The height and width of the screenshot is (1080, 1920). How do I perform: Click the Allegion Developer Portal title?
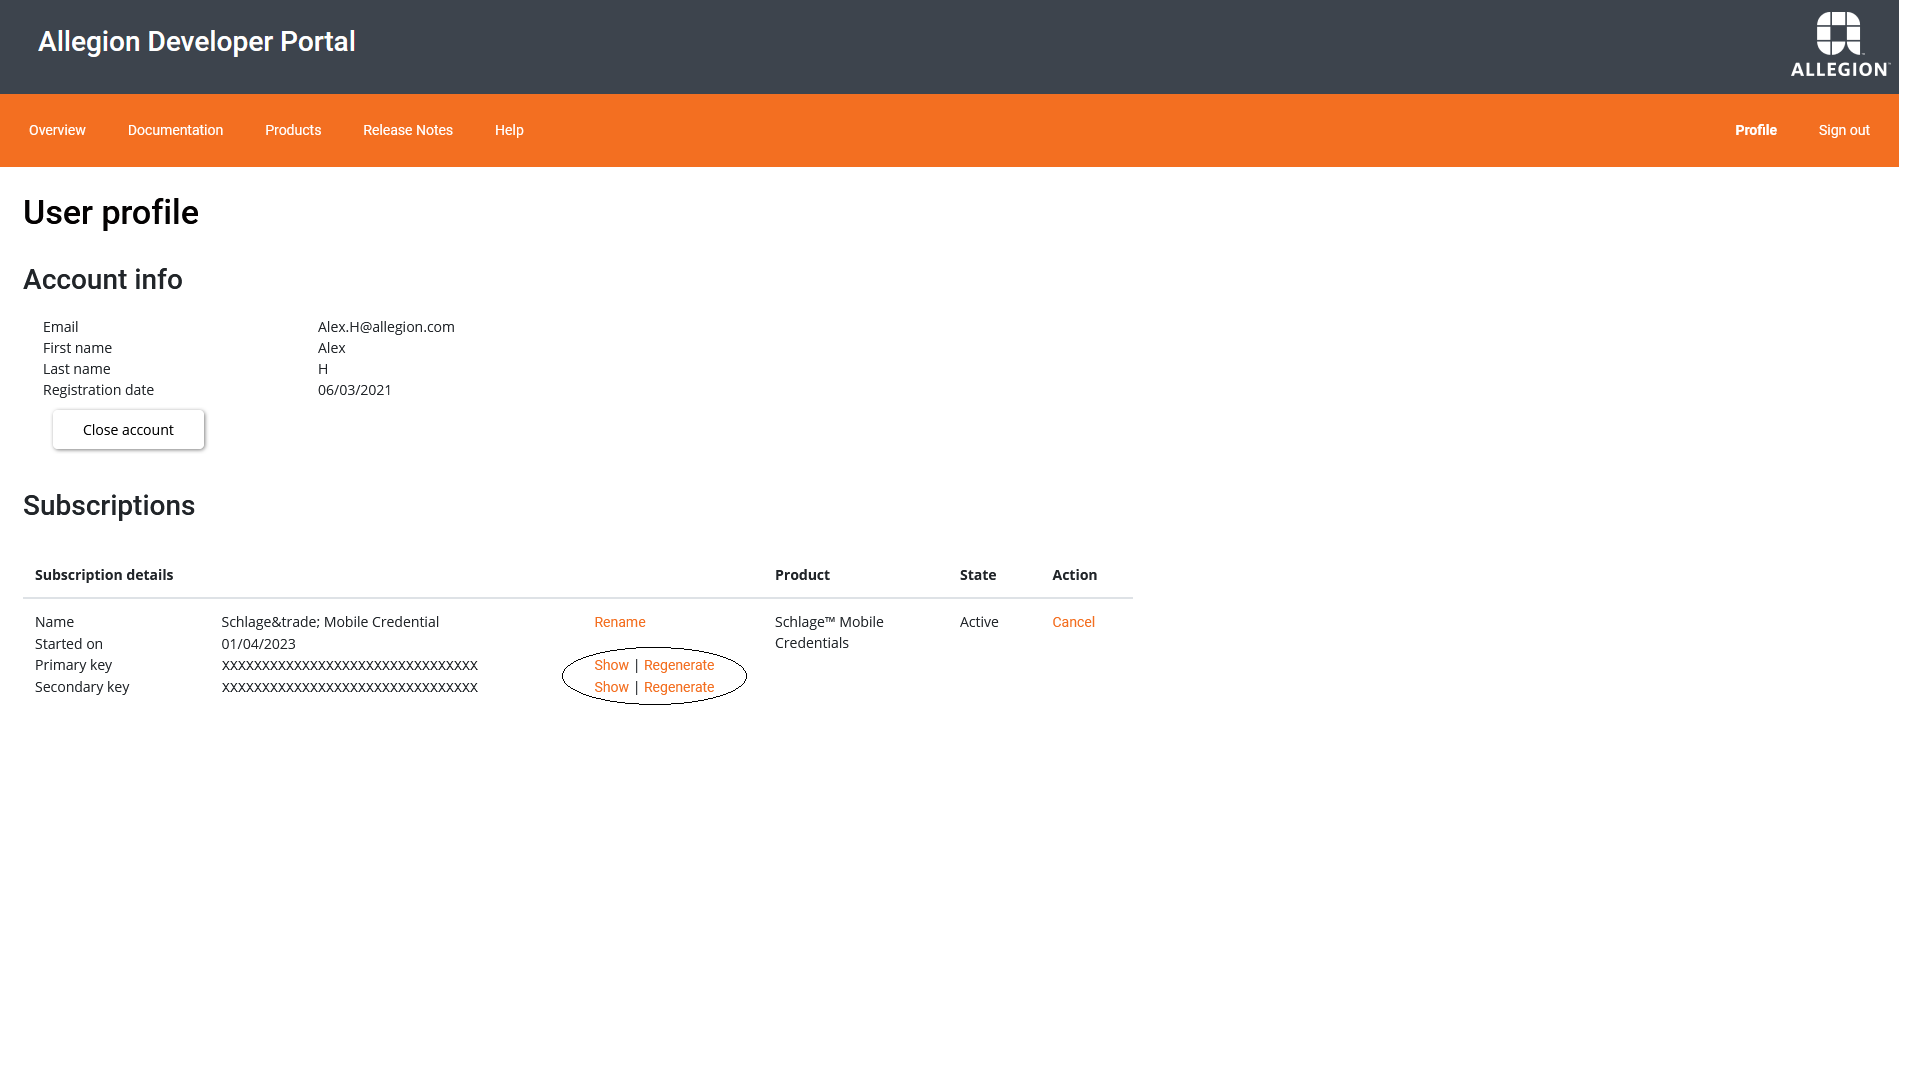(197, 41)
